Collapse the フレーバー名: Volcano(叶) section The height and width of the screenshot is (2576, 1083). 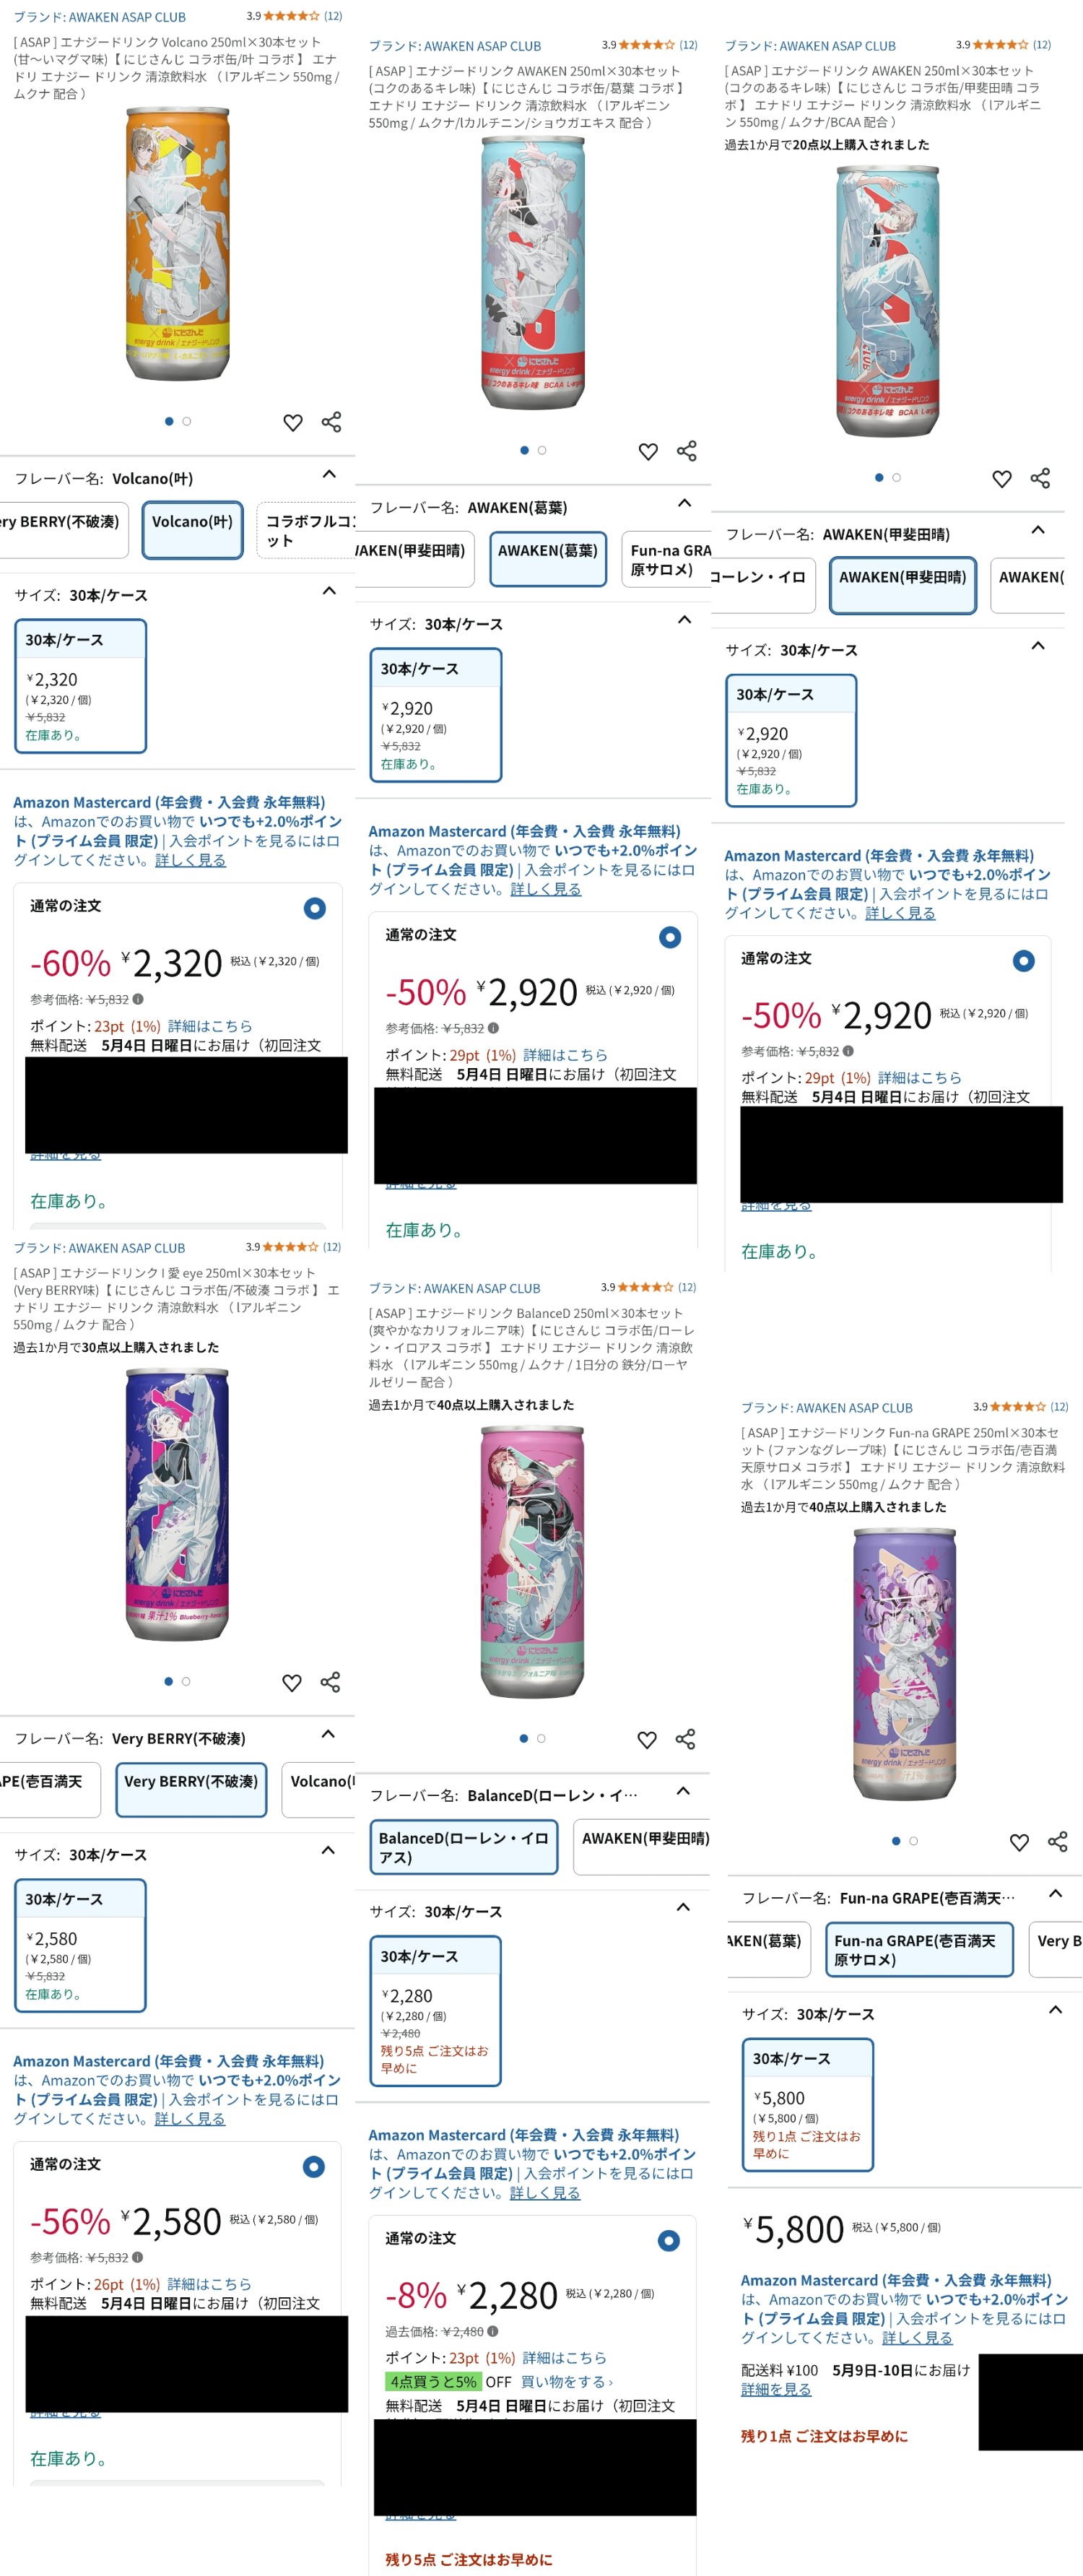tap(329, 475)
